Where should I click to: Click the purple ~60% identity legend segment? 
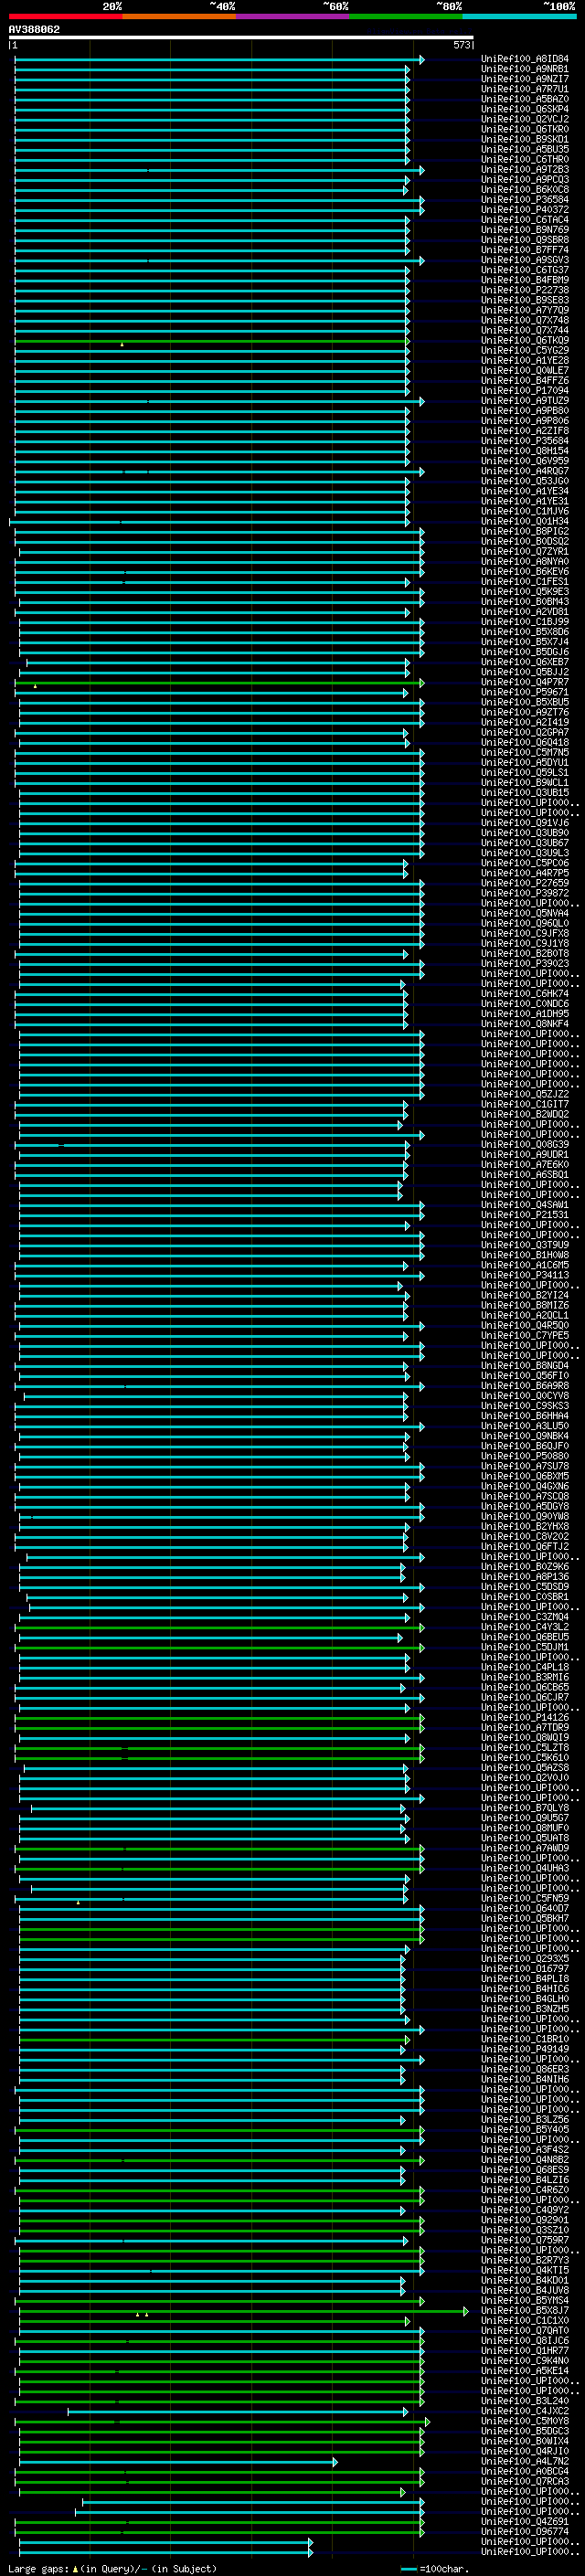(x=293, y=16)
